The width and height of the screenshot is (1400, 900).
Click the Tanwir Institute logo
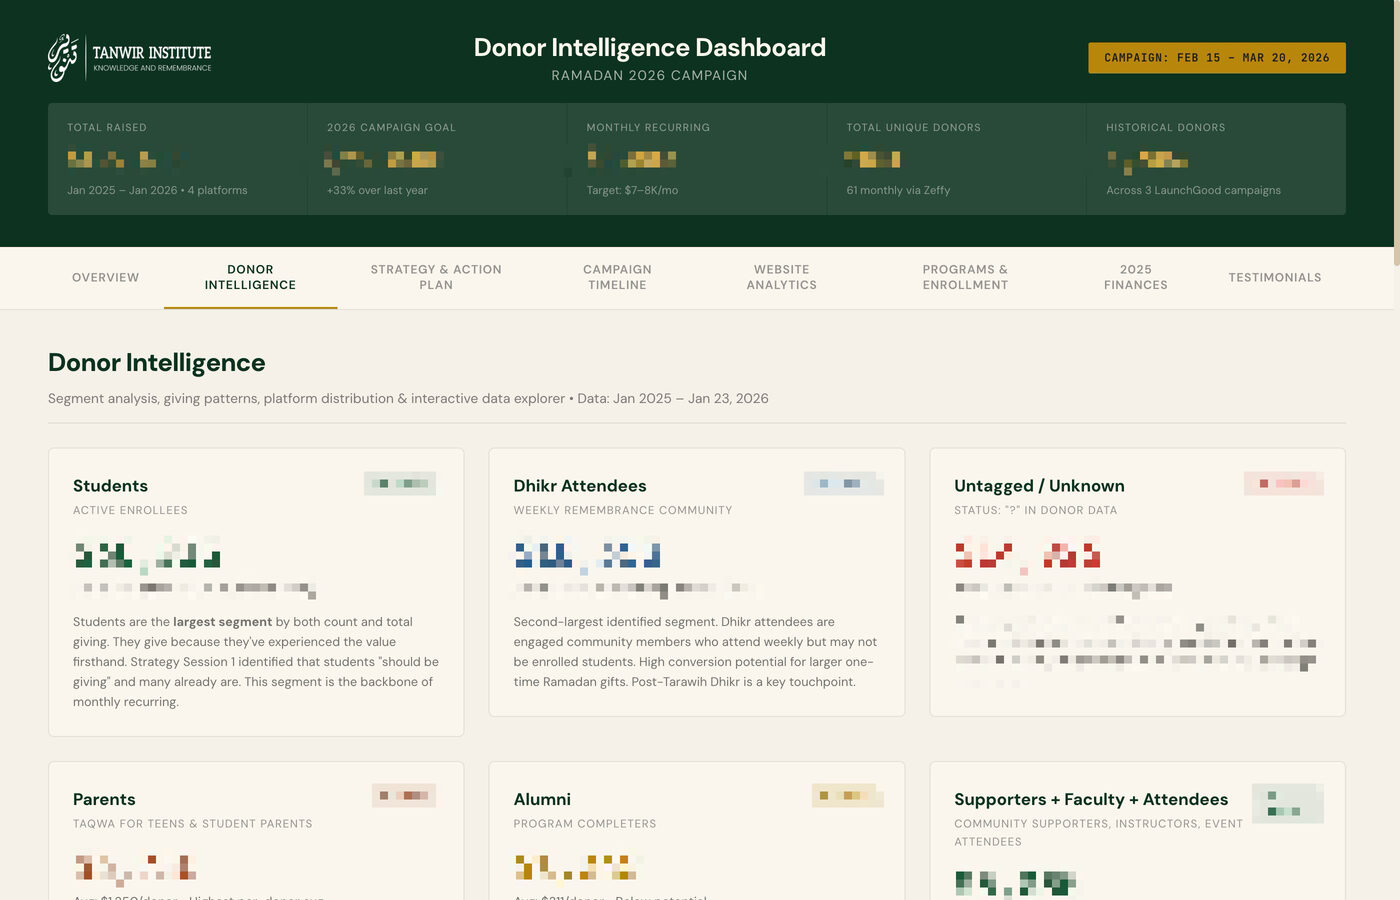pyautogui.click(x=130, y=58)
